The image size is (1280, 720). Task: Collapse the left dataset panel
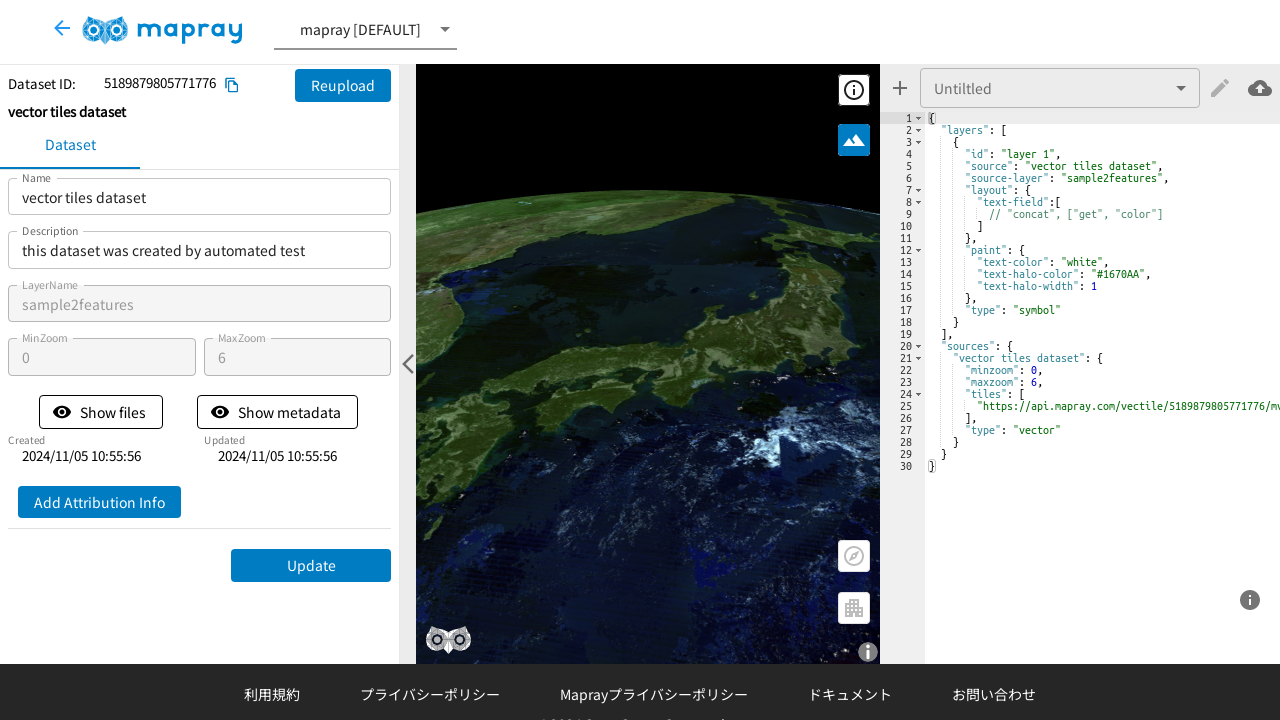click(x=407, y=364)
